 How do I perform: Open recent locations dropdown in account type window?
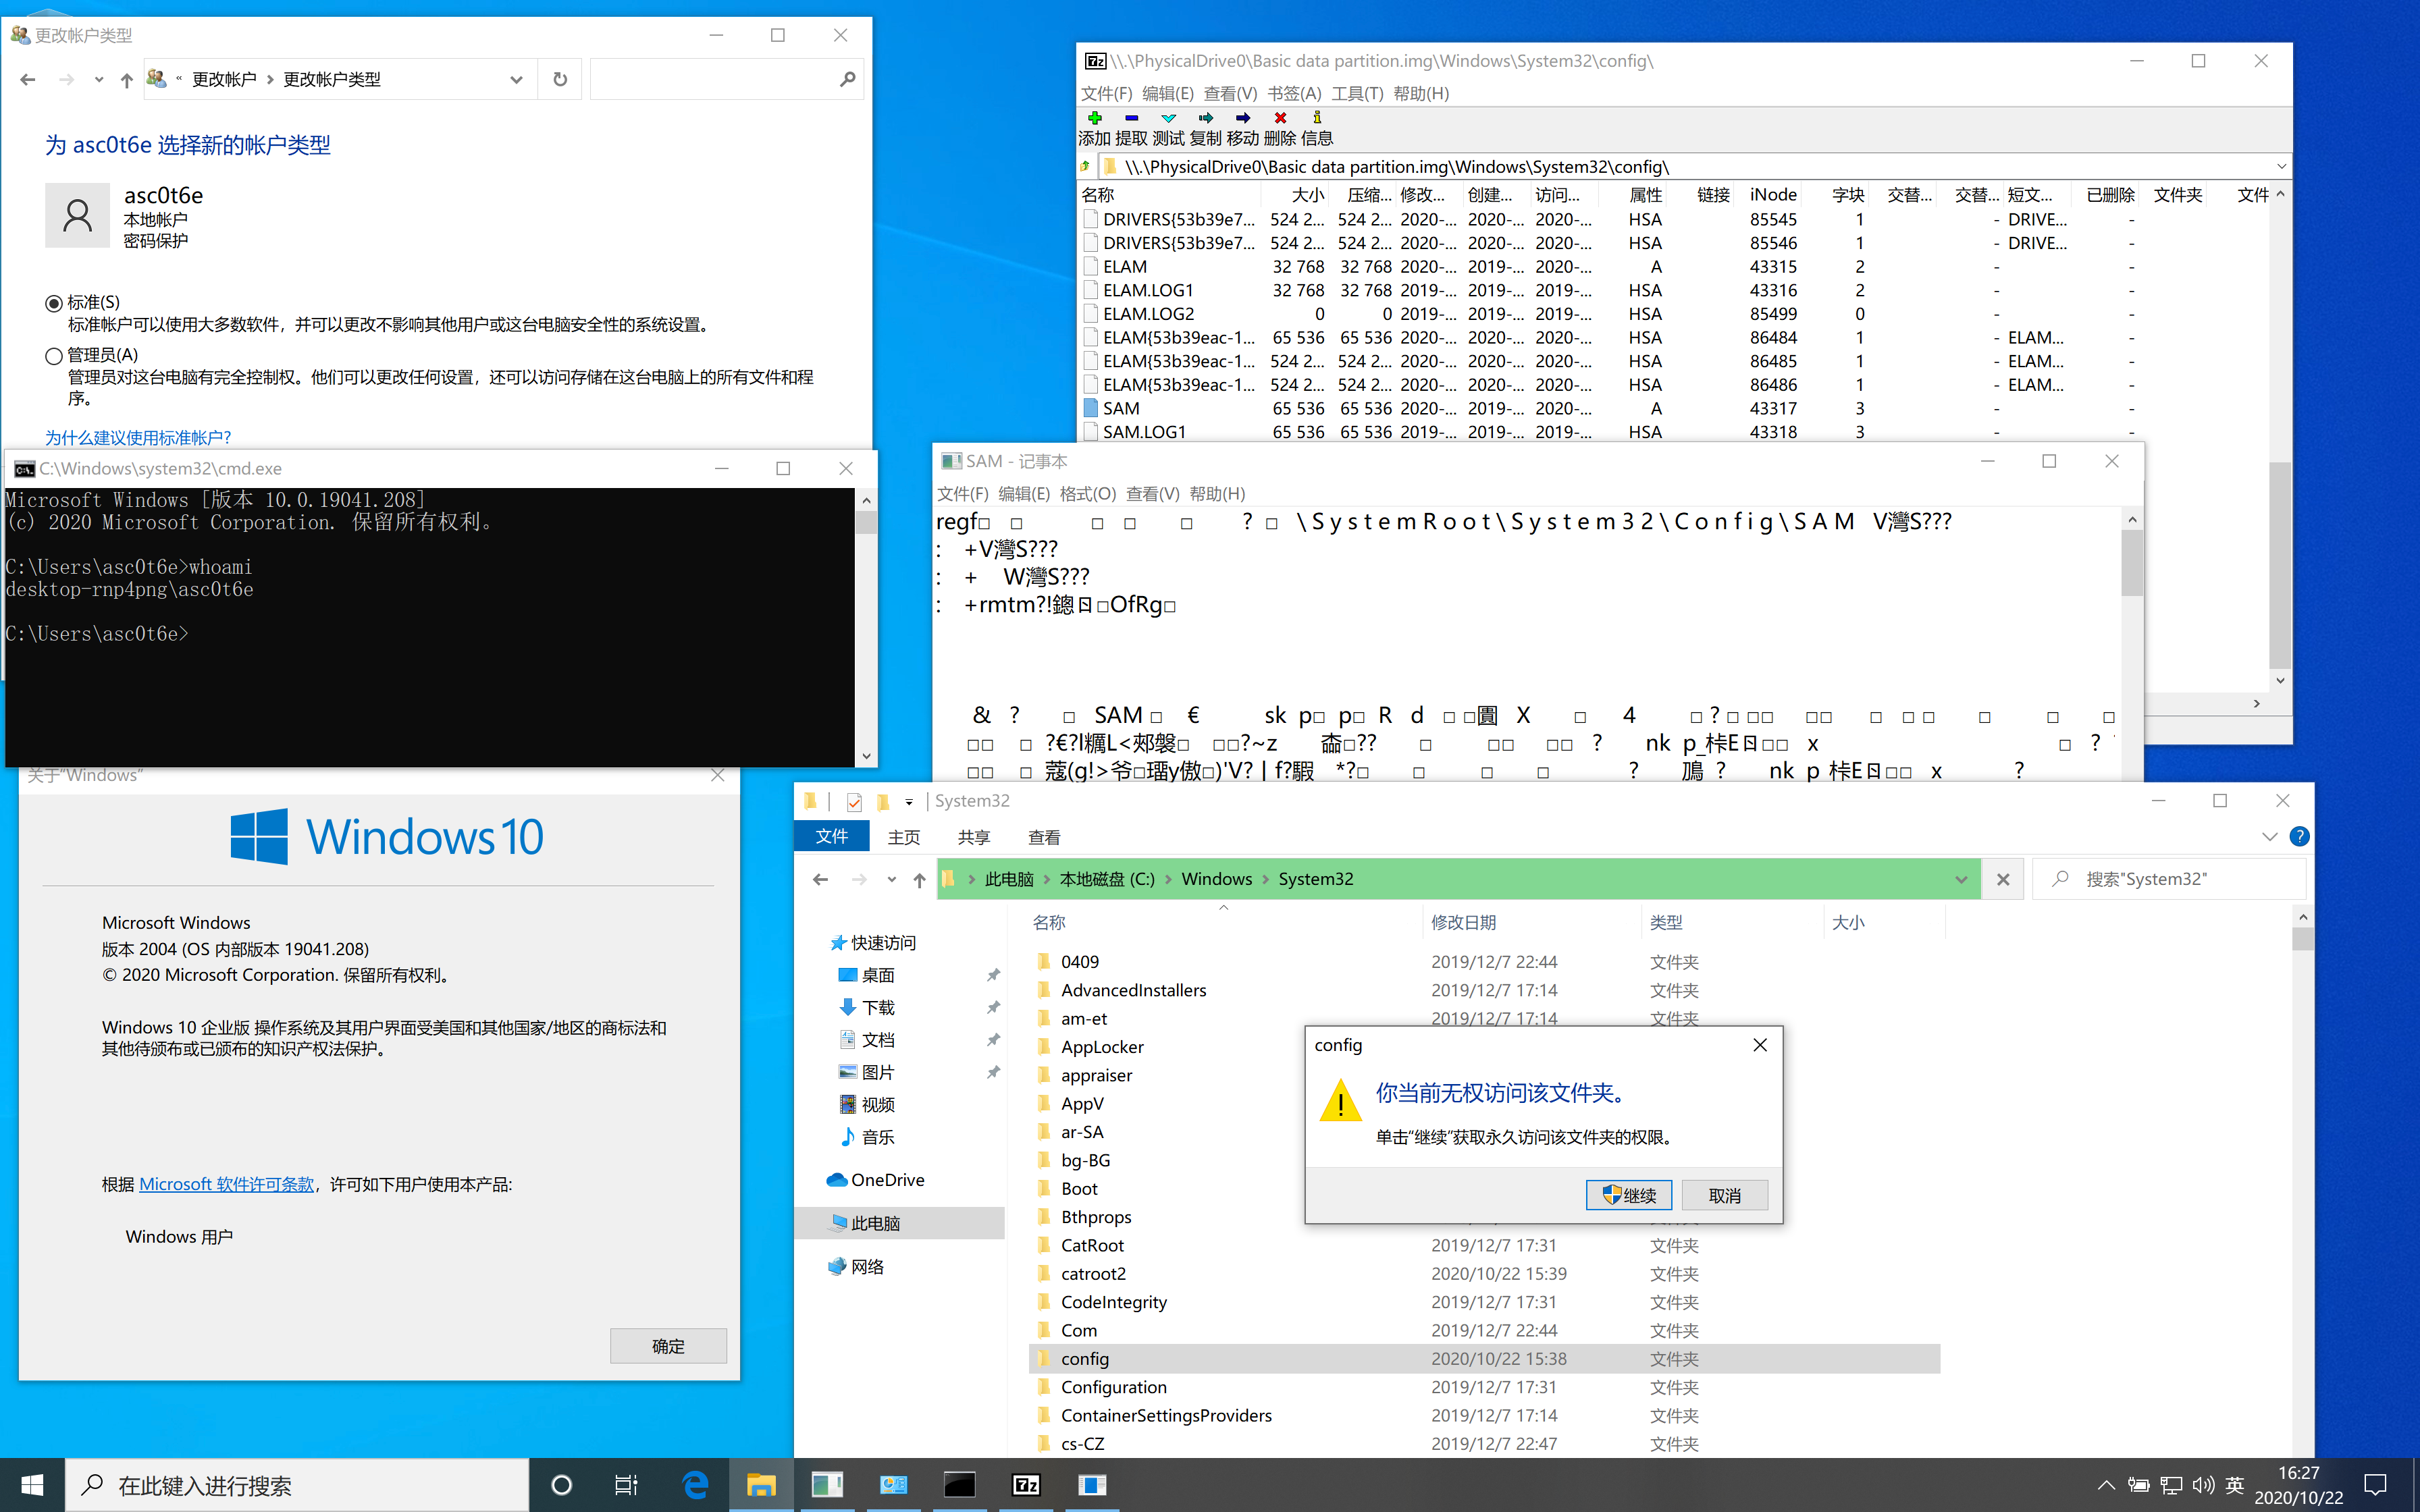(x=98, y=80)
